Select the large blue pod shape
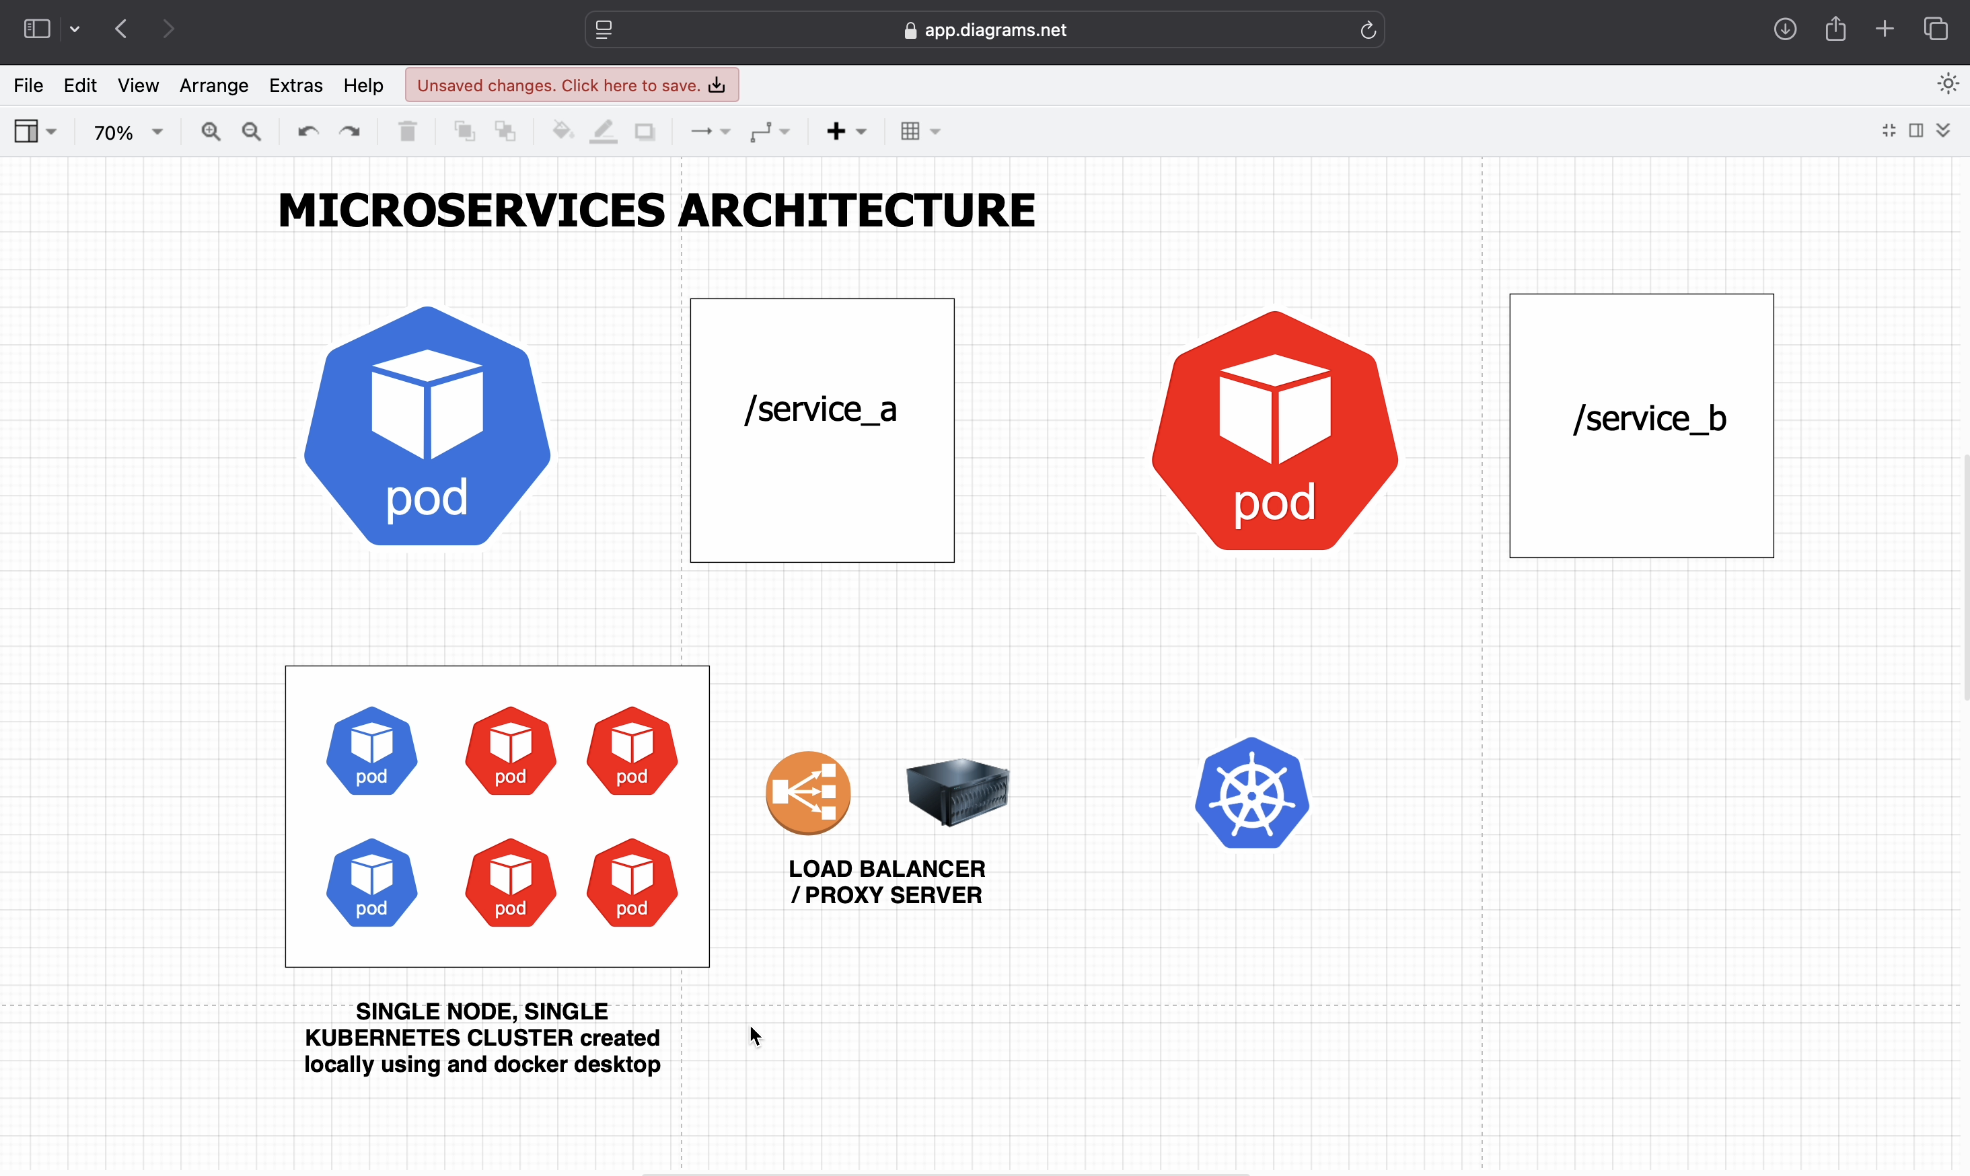 click(x=427, y=426)
